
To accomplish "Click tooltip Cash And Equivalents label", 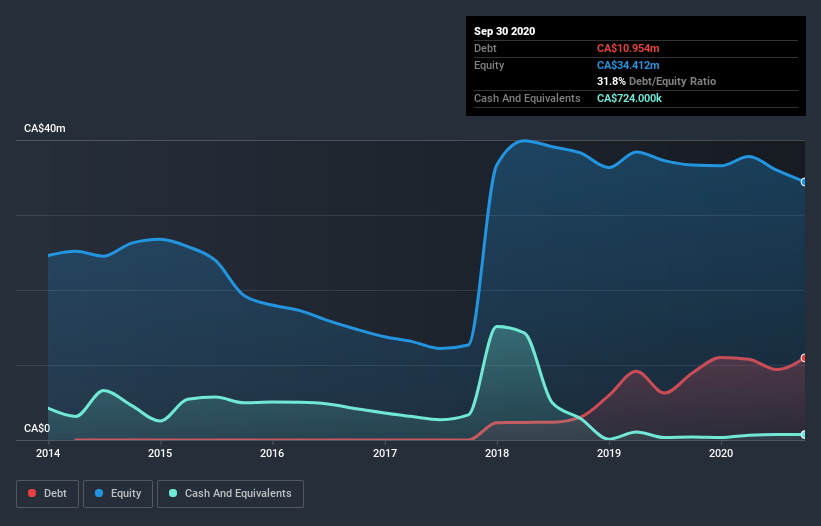I will [527, 98].
